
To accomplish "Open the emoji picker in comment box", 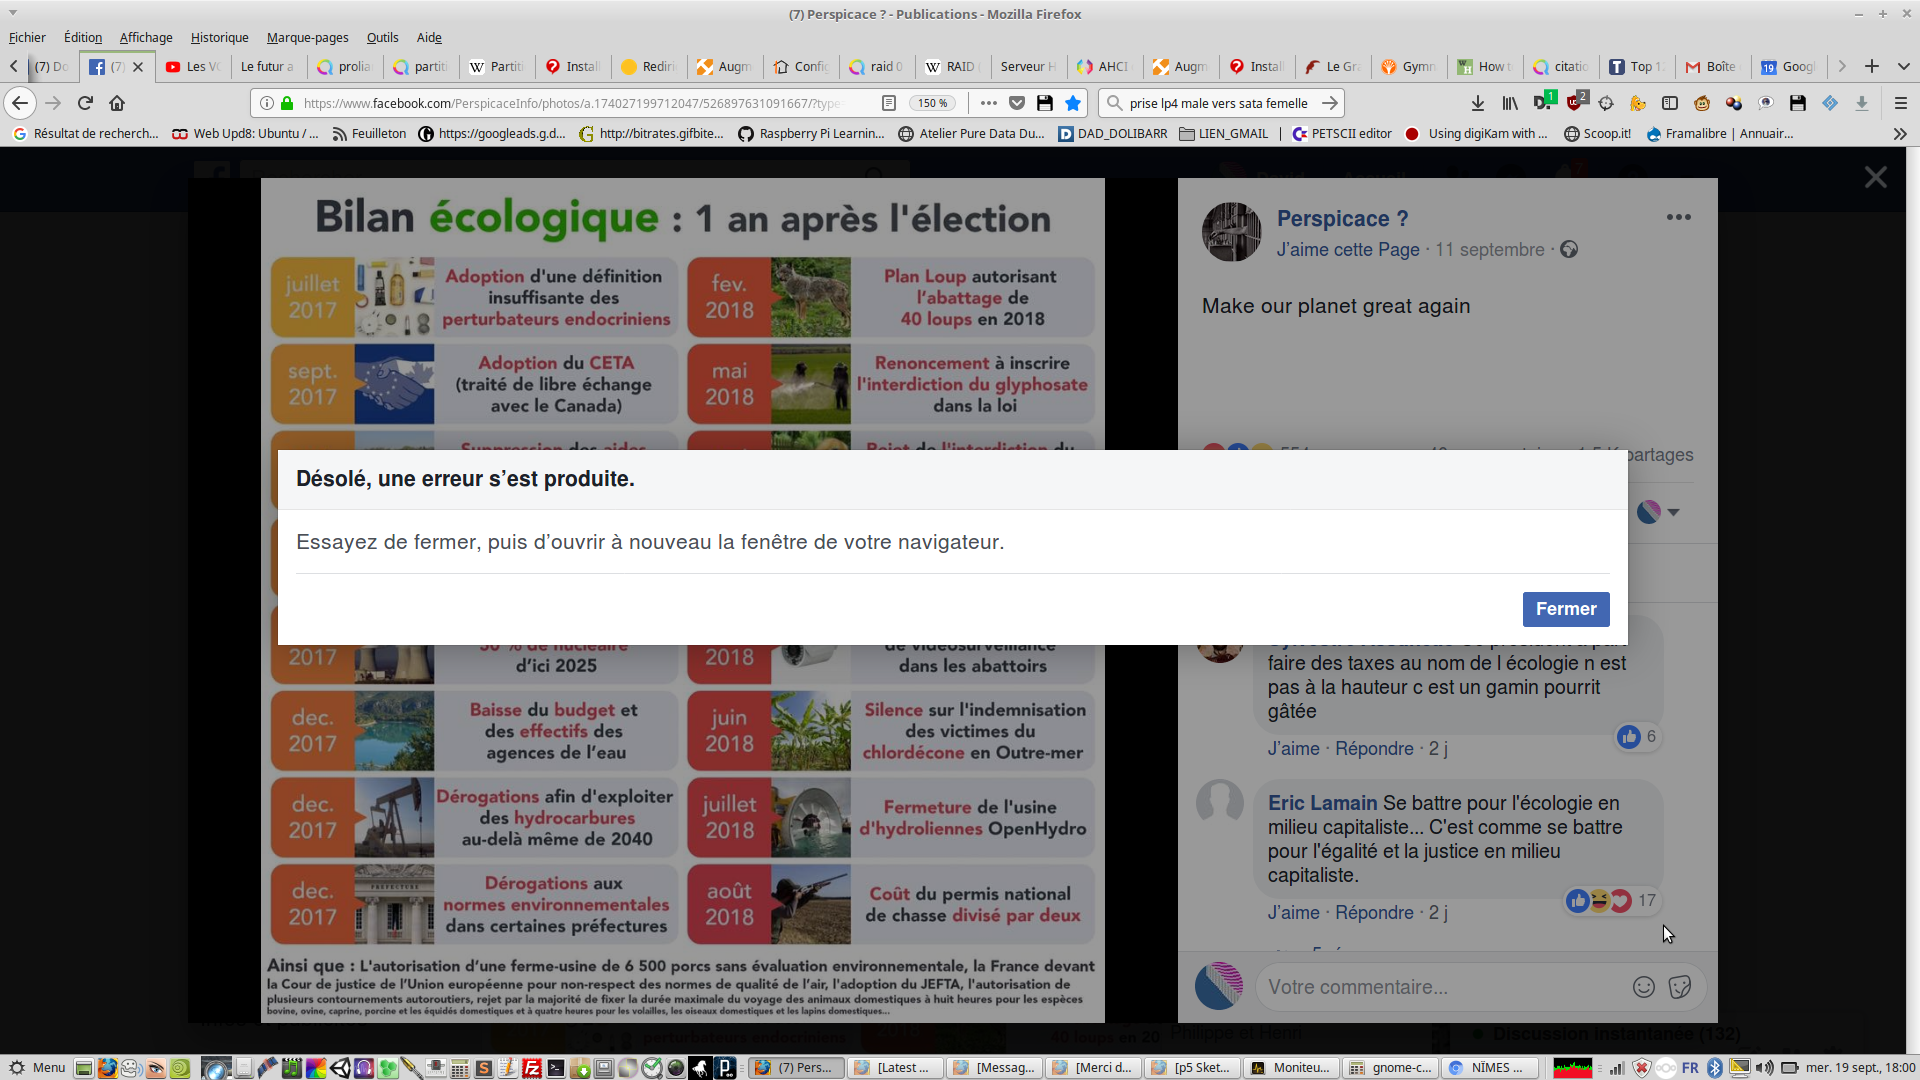I will 1644,987.
